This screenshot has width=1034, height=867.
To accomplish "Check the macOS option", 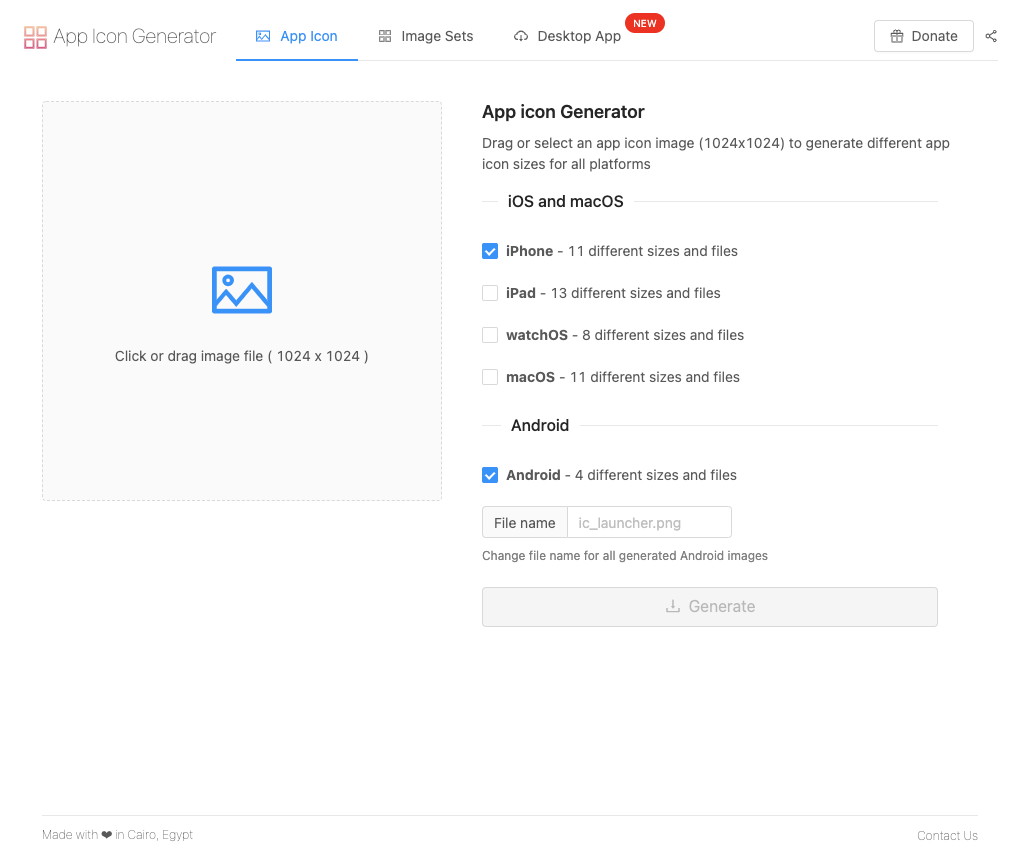I will (489, 377).
